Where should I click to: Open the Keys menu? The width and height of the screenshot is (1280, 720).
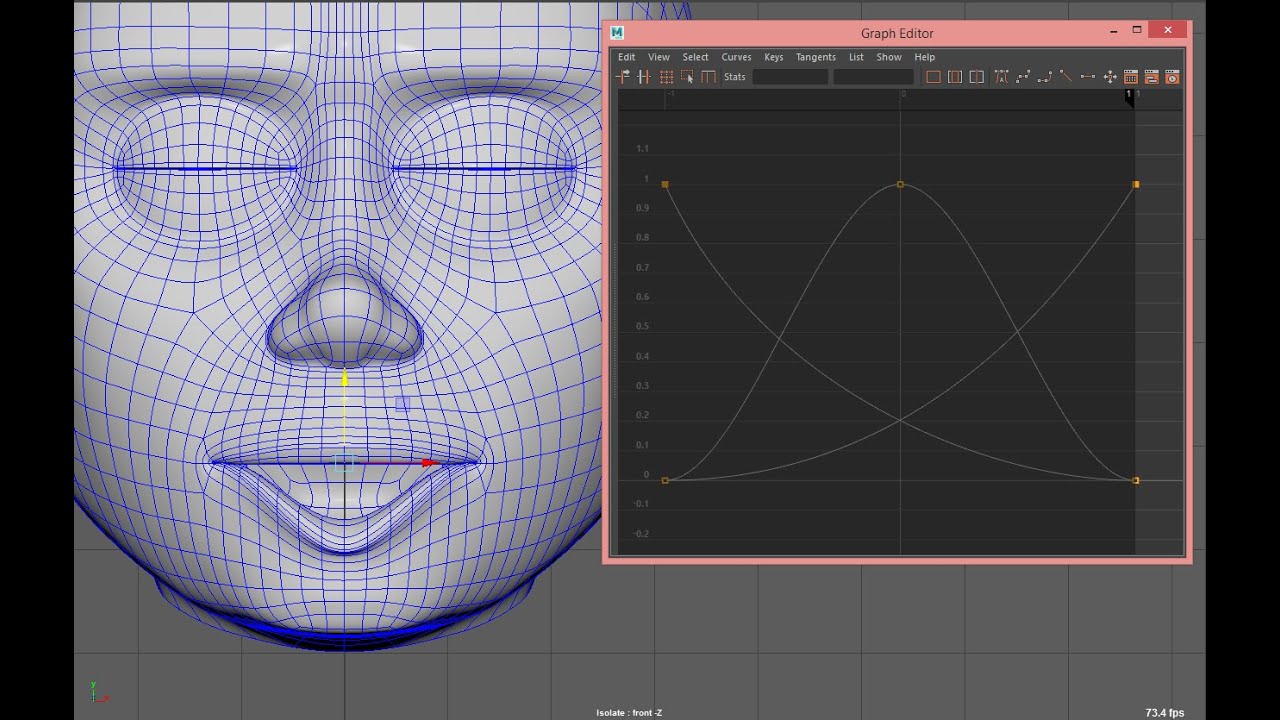click(774, 57)
